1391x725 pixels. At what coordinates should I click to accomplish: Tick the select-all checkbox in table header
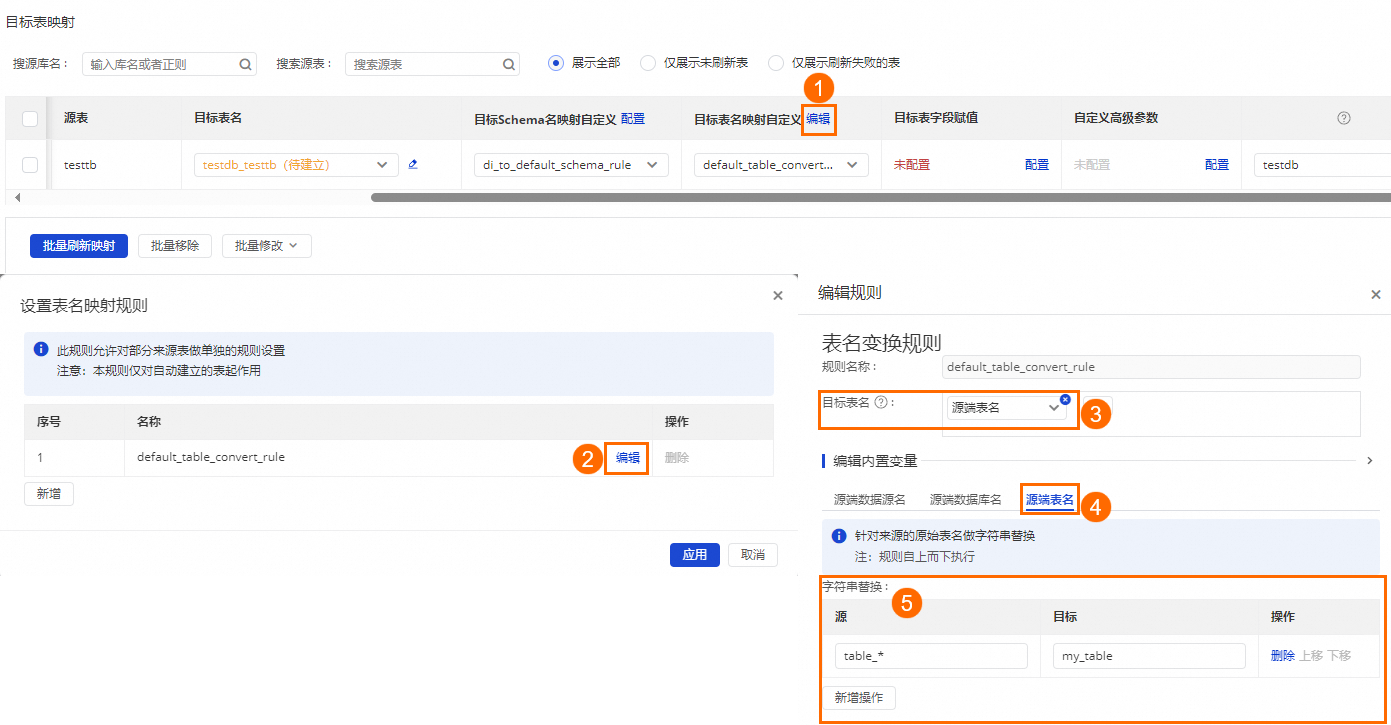click(30, 119)
